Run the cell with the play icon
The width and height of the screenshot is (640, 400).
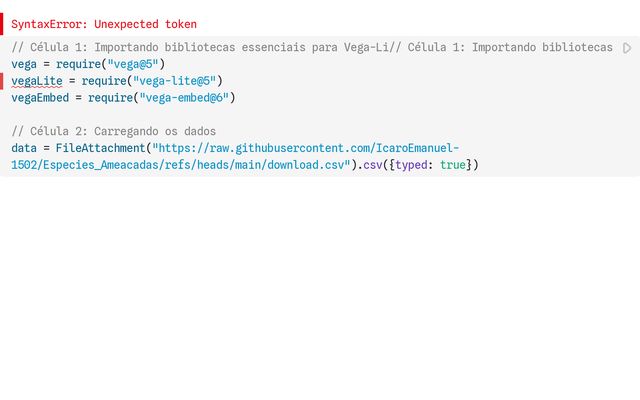627,48
